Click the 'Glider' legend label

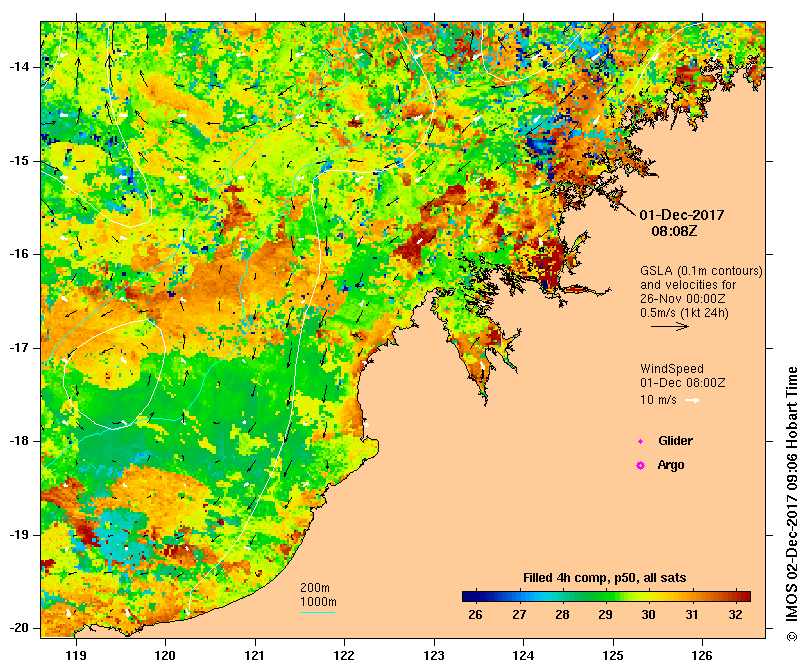click(x=675, y=441)
